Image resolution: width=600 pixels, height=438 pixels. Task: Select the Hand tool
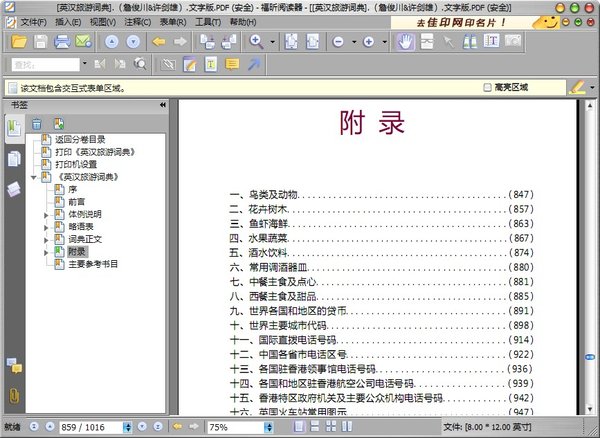[405, 41]
